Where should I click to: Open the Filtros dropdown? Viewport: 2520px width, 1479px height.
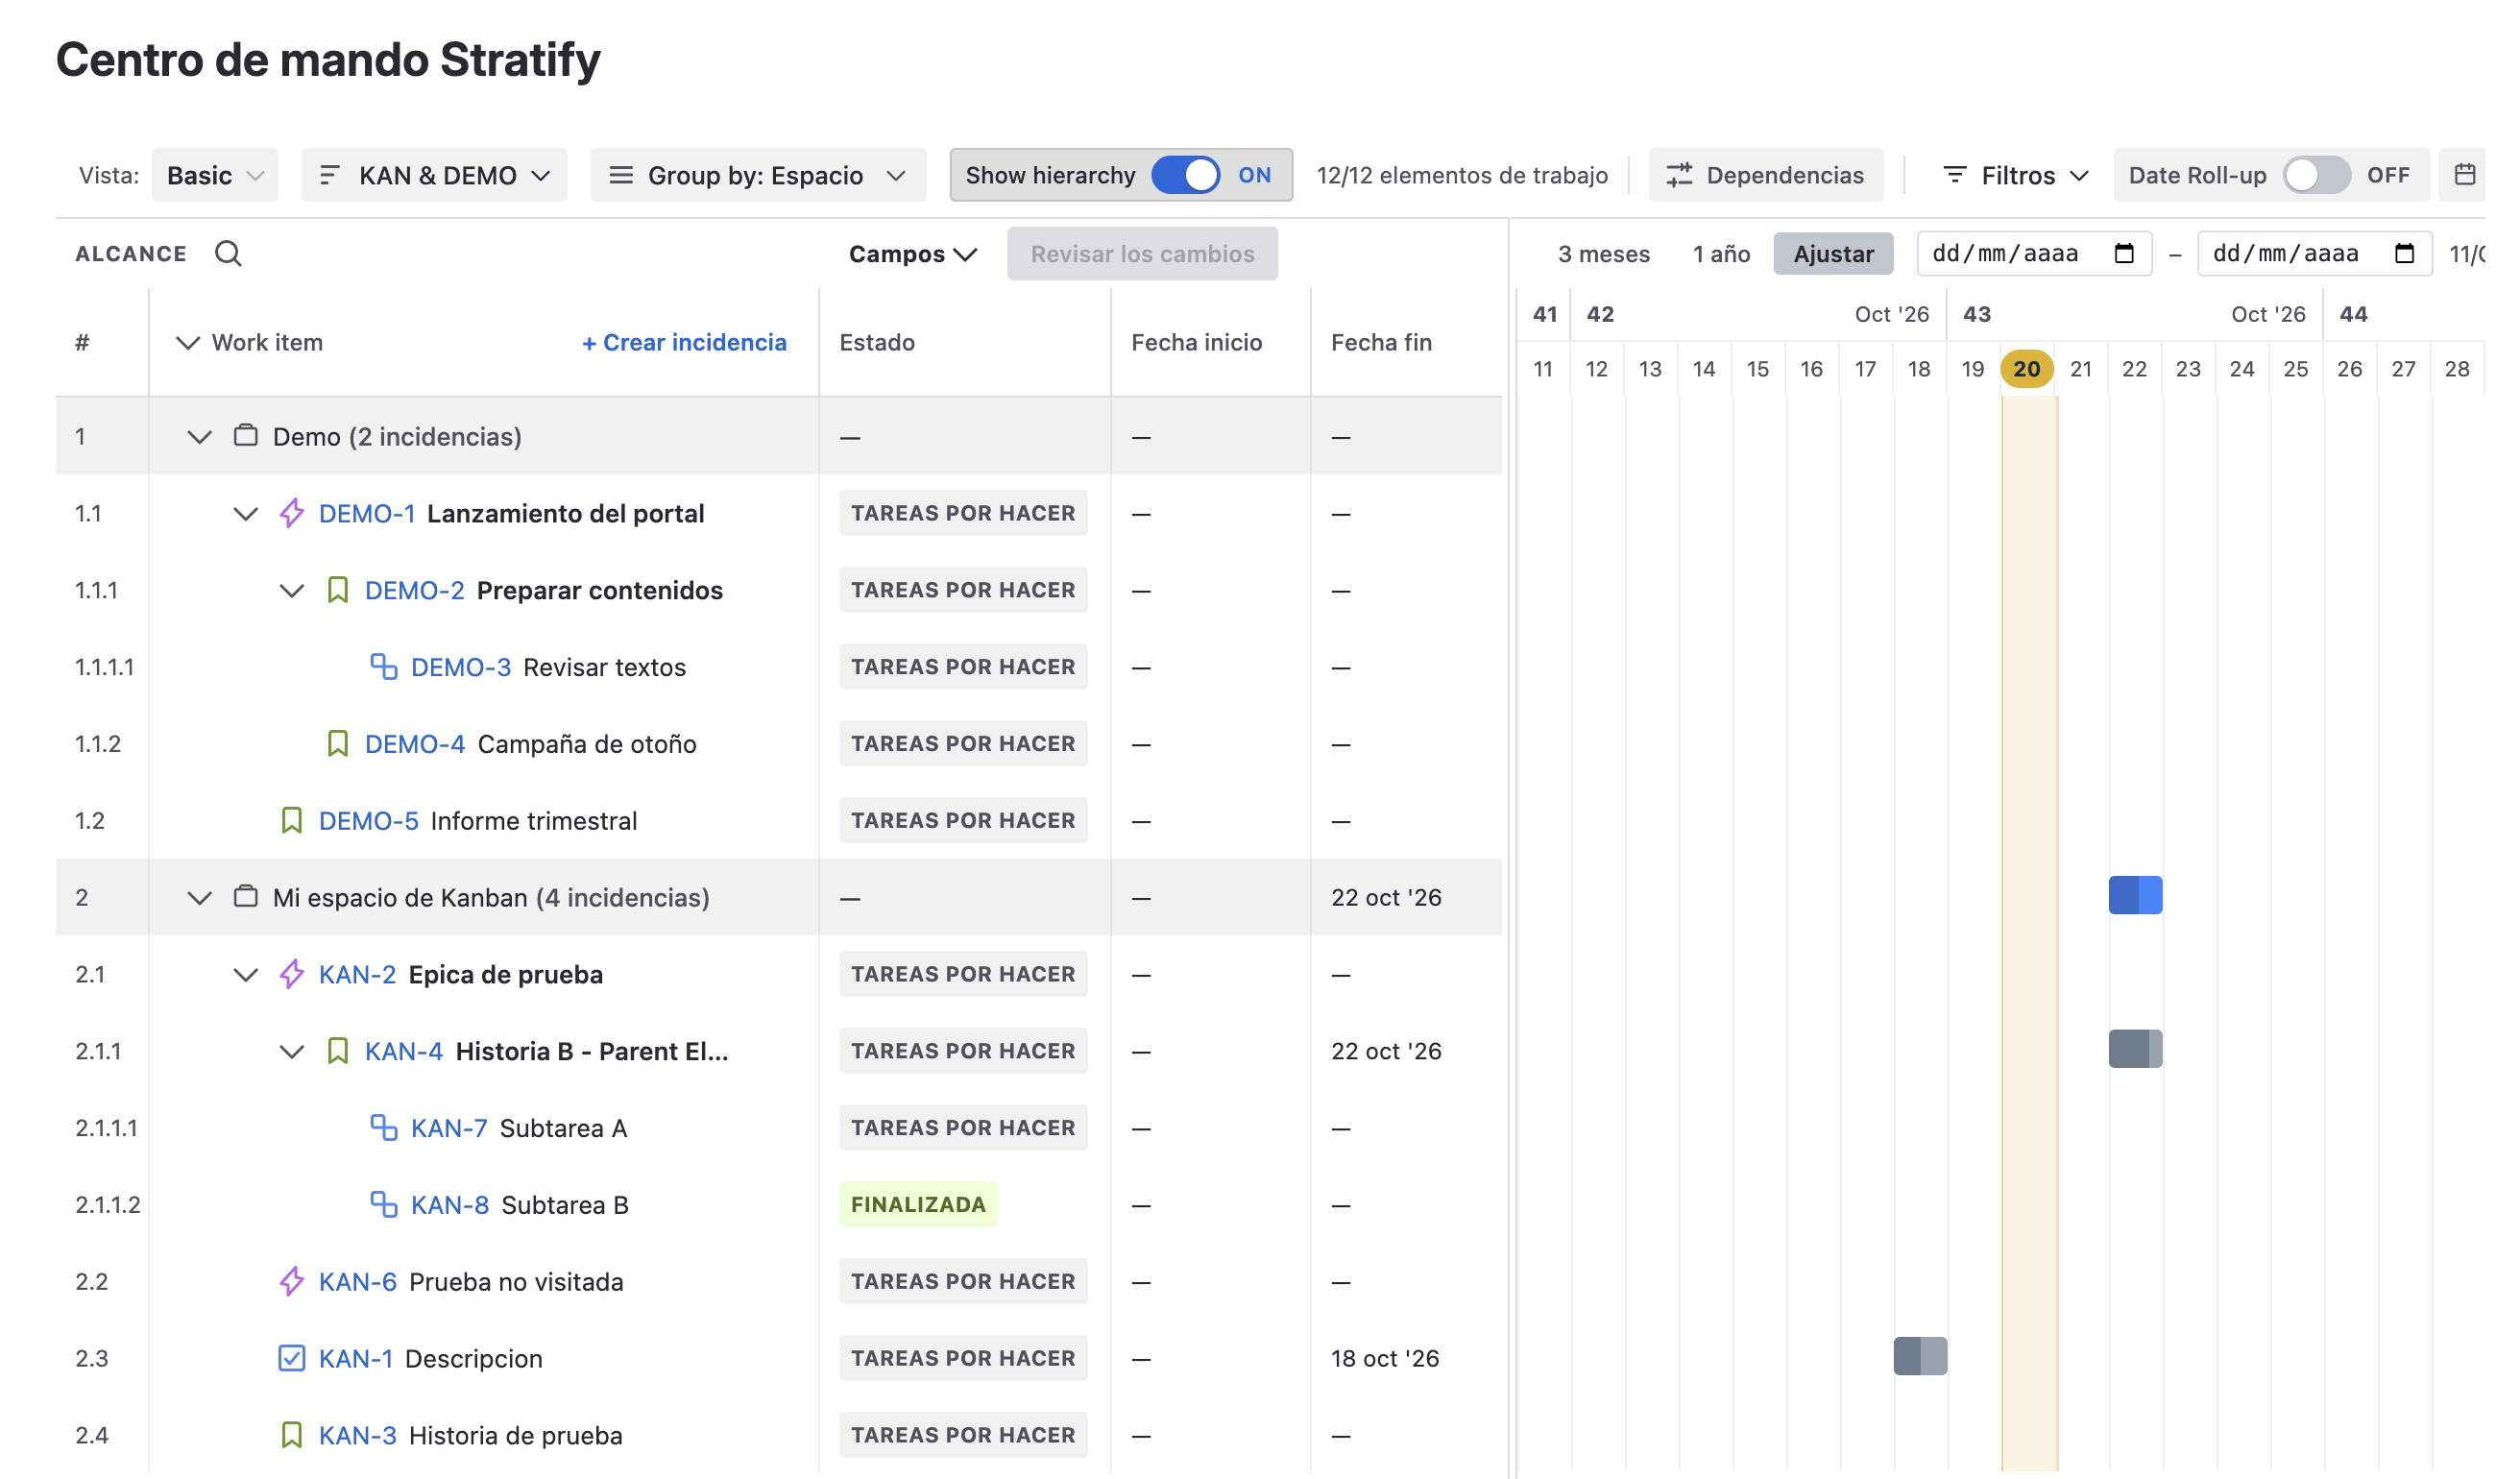click(x=2015, y=175)
